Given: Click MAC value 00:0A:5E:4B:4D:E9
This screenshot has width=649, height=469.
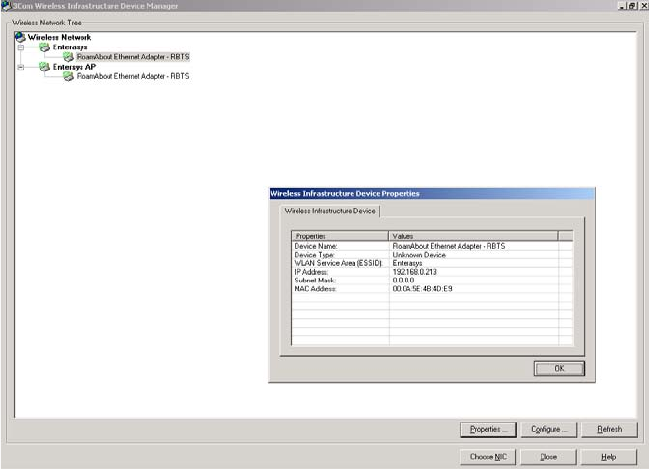Looking at the screenshot, I should pos(422,289).
